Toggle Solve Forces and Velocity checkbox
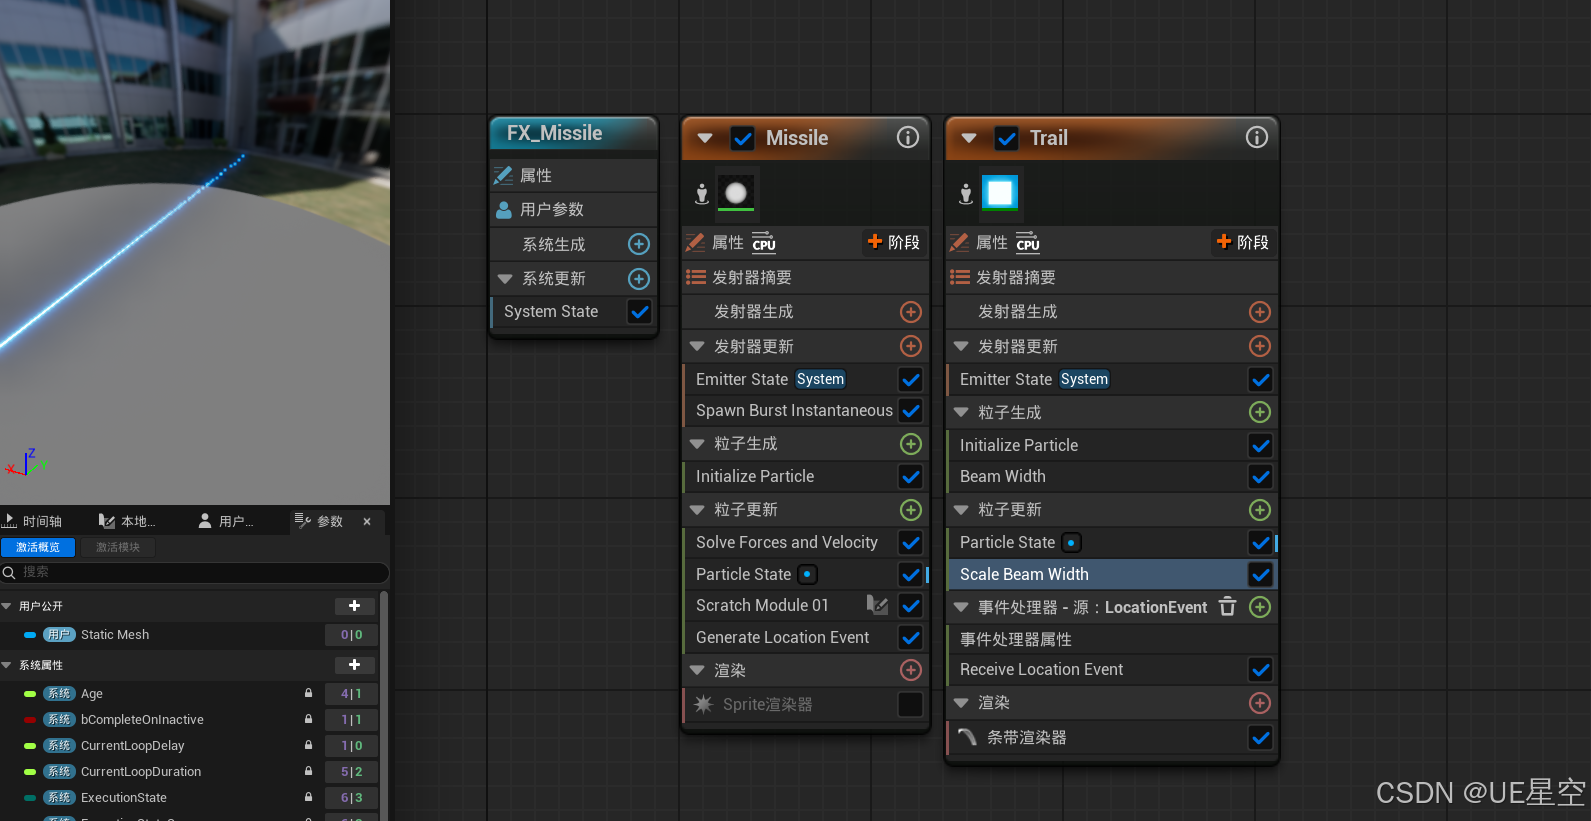The width and height of the screenshot is (1591, 821). 910,542
